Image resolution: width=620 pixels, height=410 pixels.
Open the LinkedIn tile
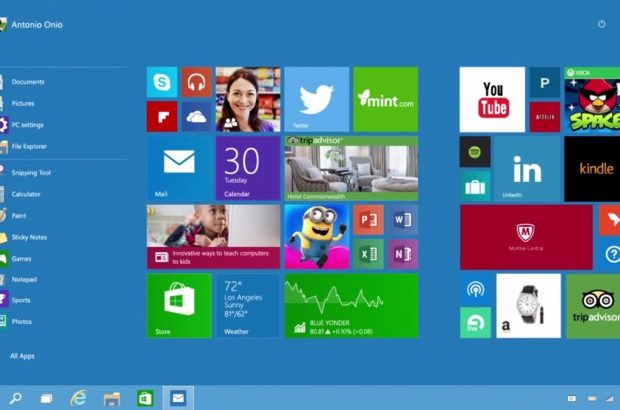pos(526,169)
